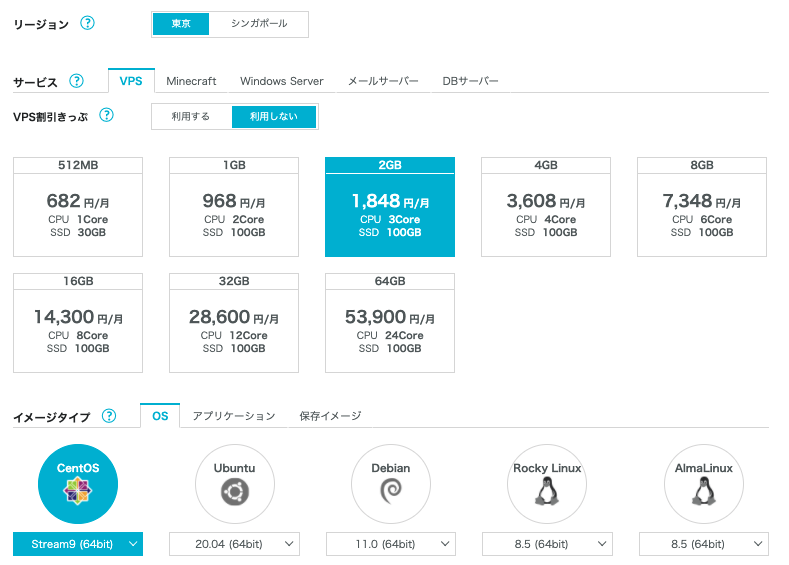Switch to the DBサーバー tab
This screenshot has width=789, height=565.
(470, 81)
